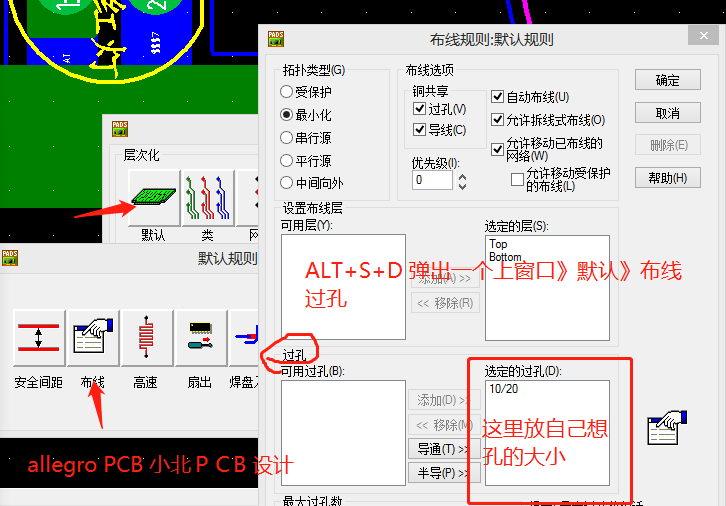Click Help (帮助) button
Viewport: 726px width, 506px height.
667,178
